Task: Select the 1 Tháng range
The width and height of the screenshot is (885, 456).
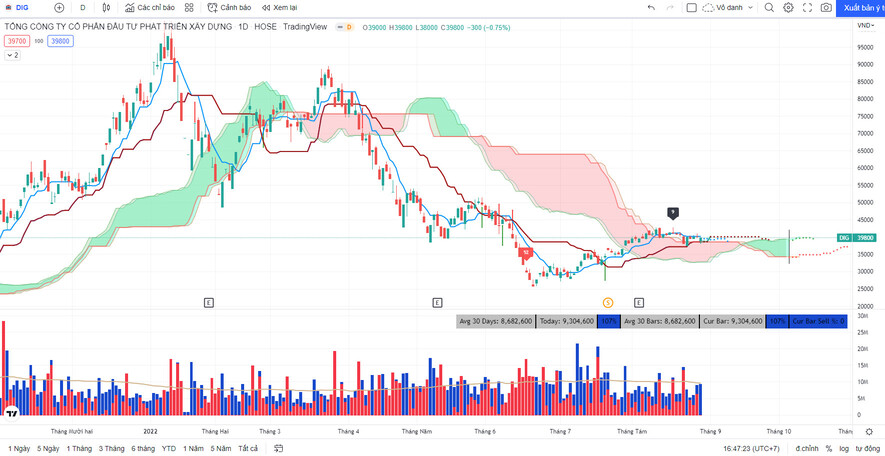Action: (x=79, y=449)
